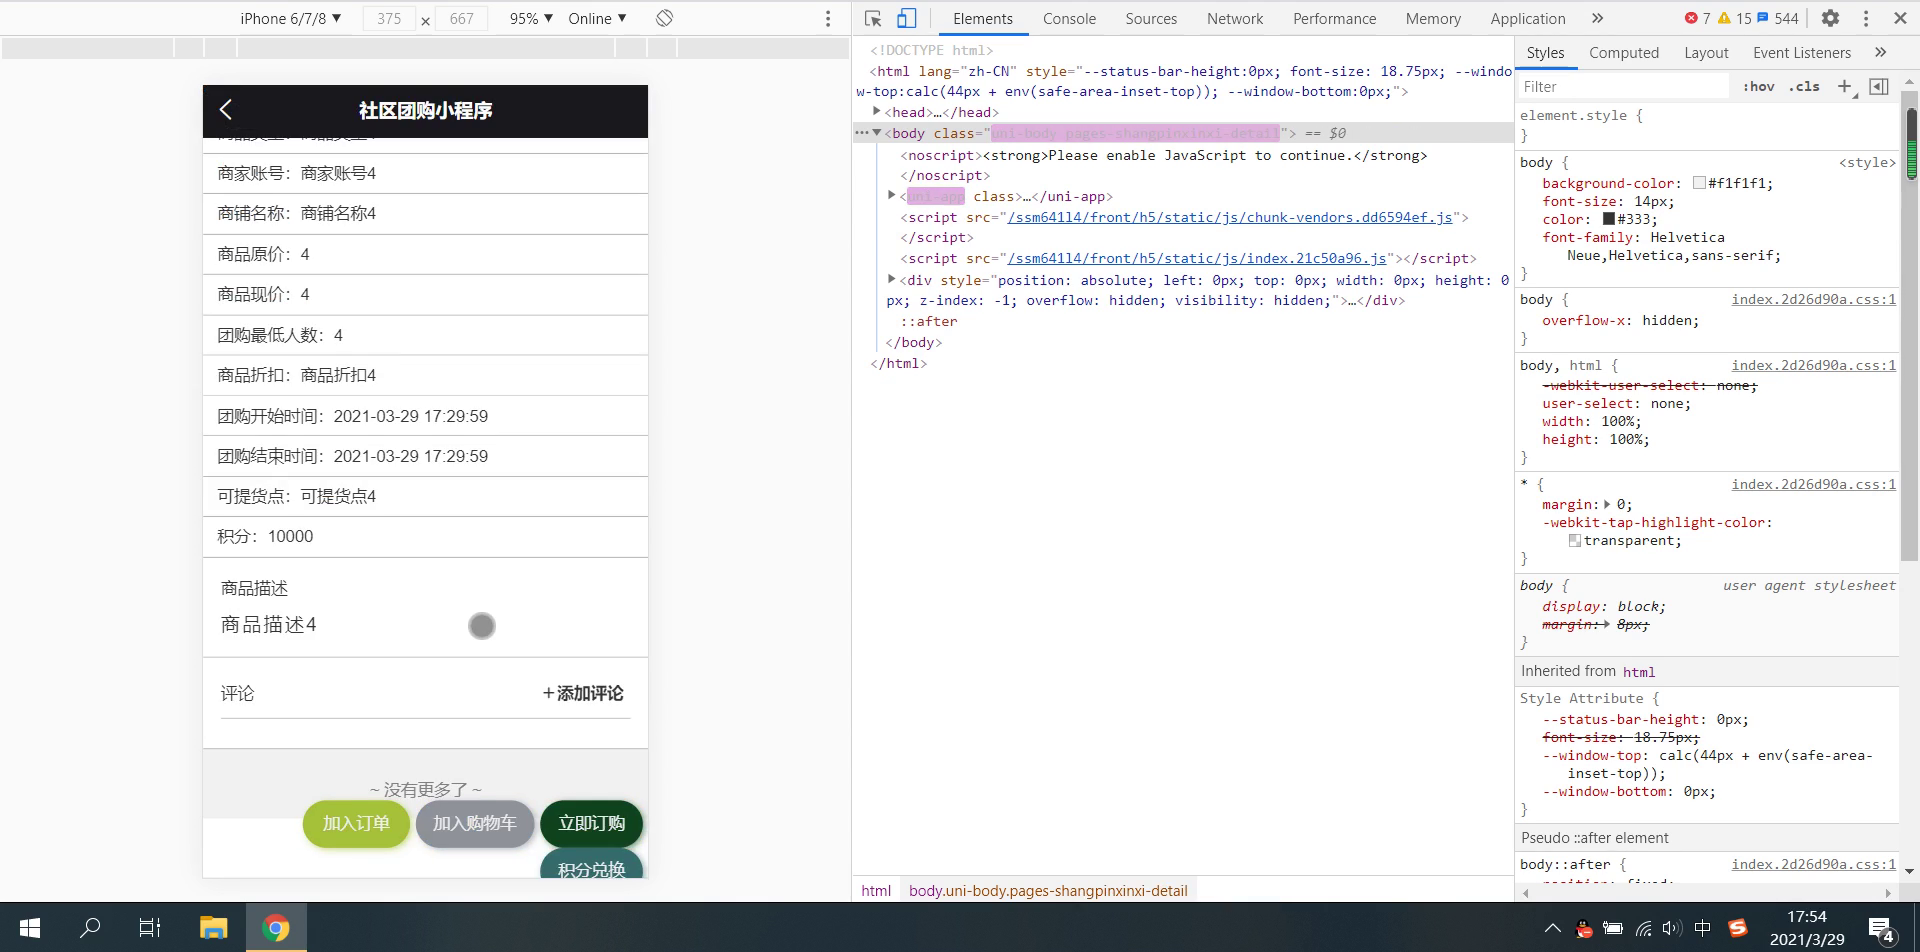Open DevTools settings gear
This screenshot has height=952, width=1920.
coord(1830,18)
